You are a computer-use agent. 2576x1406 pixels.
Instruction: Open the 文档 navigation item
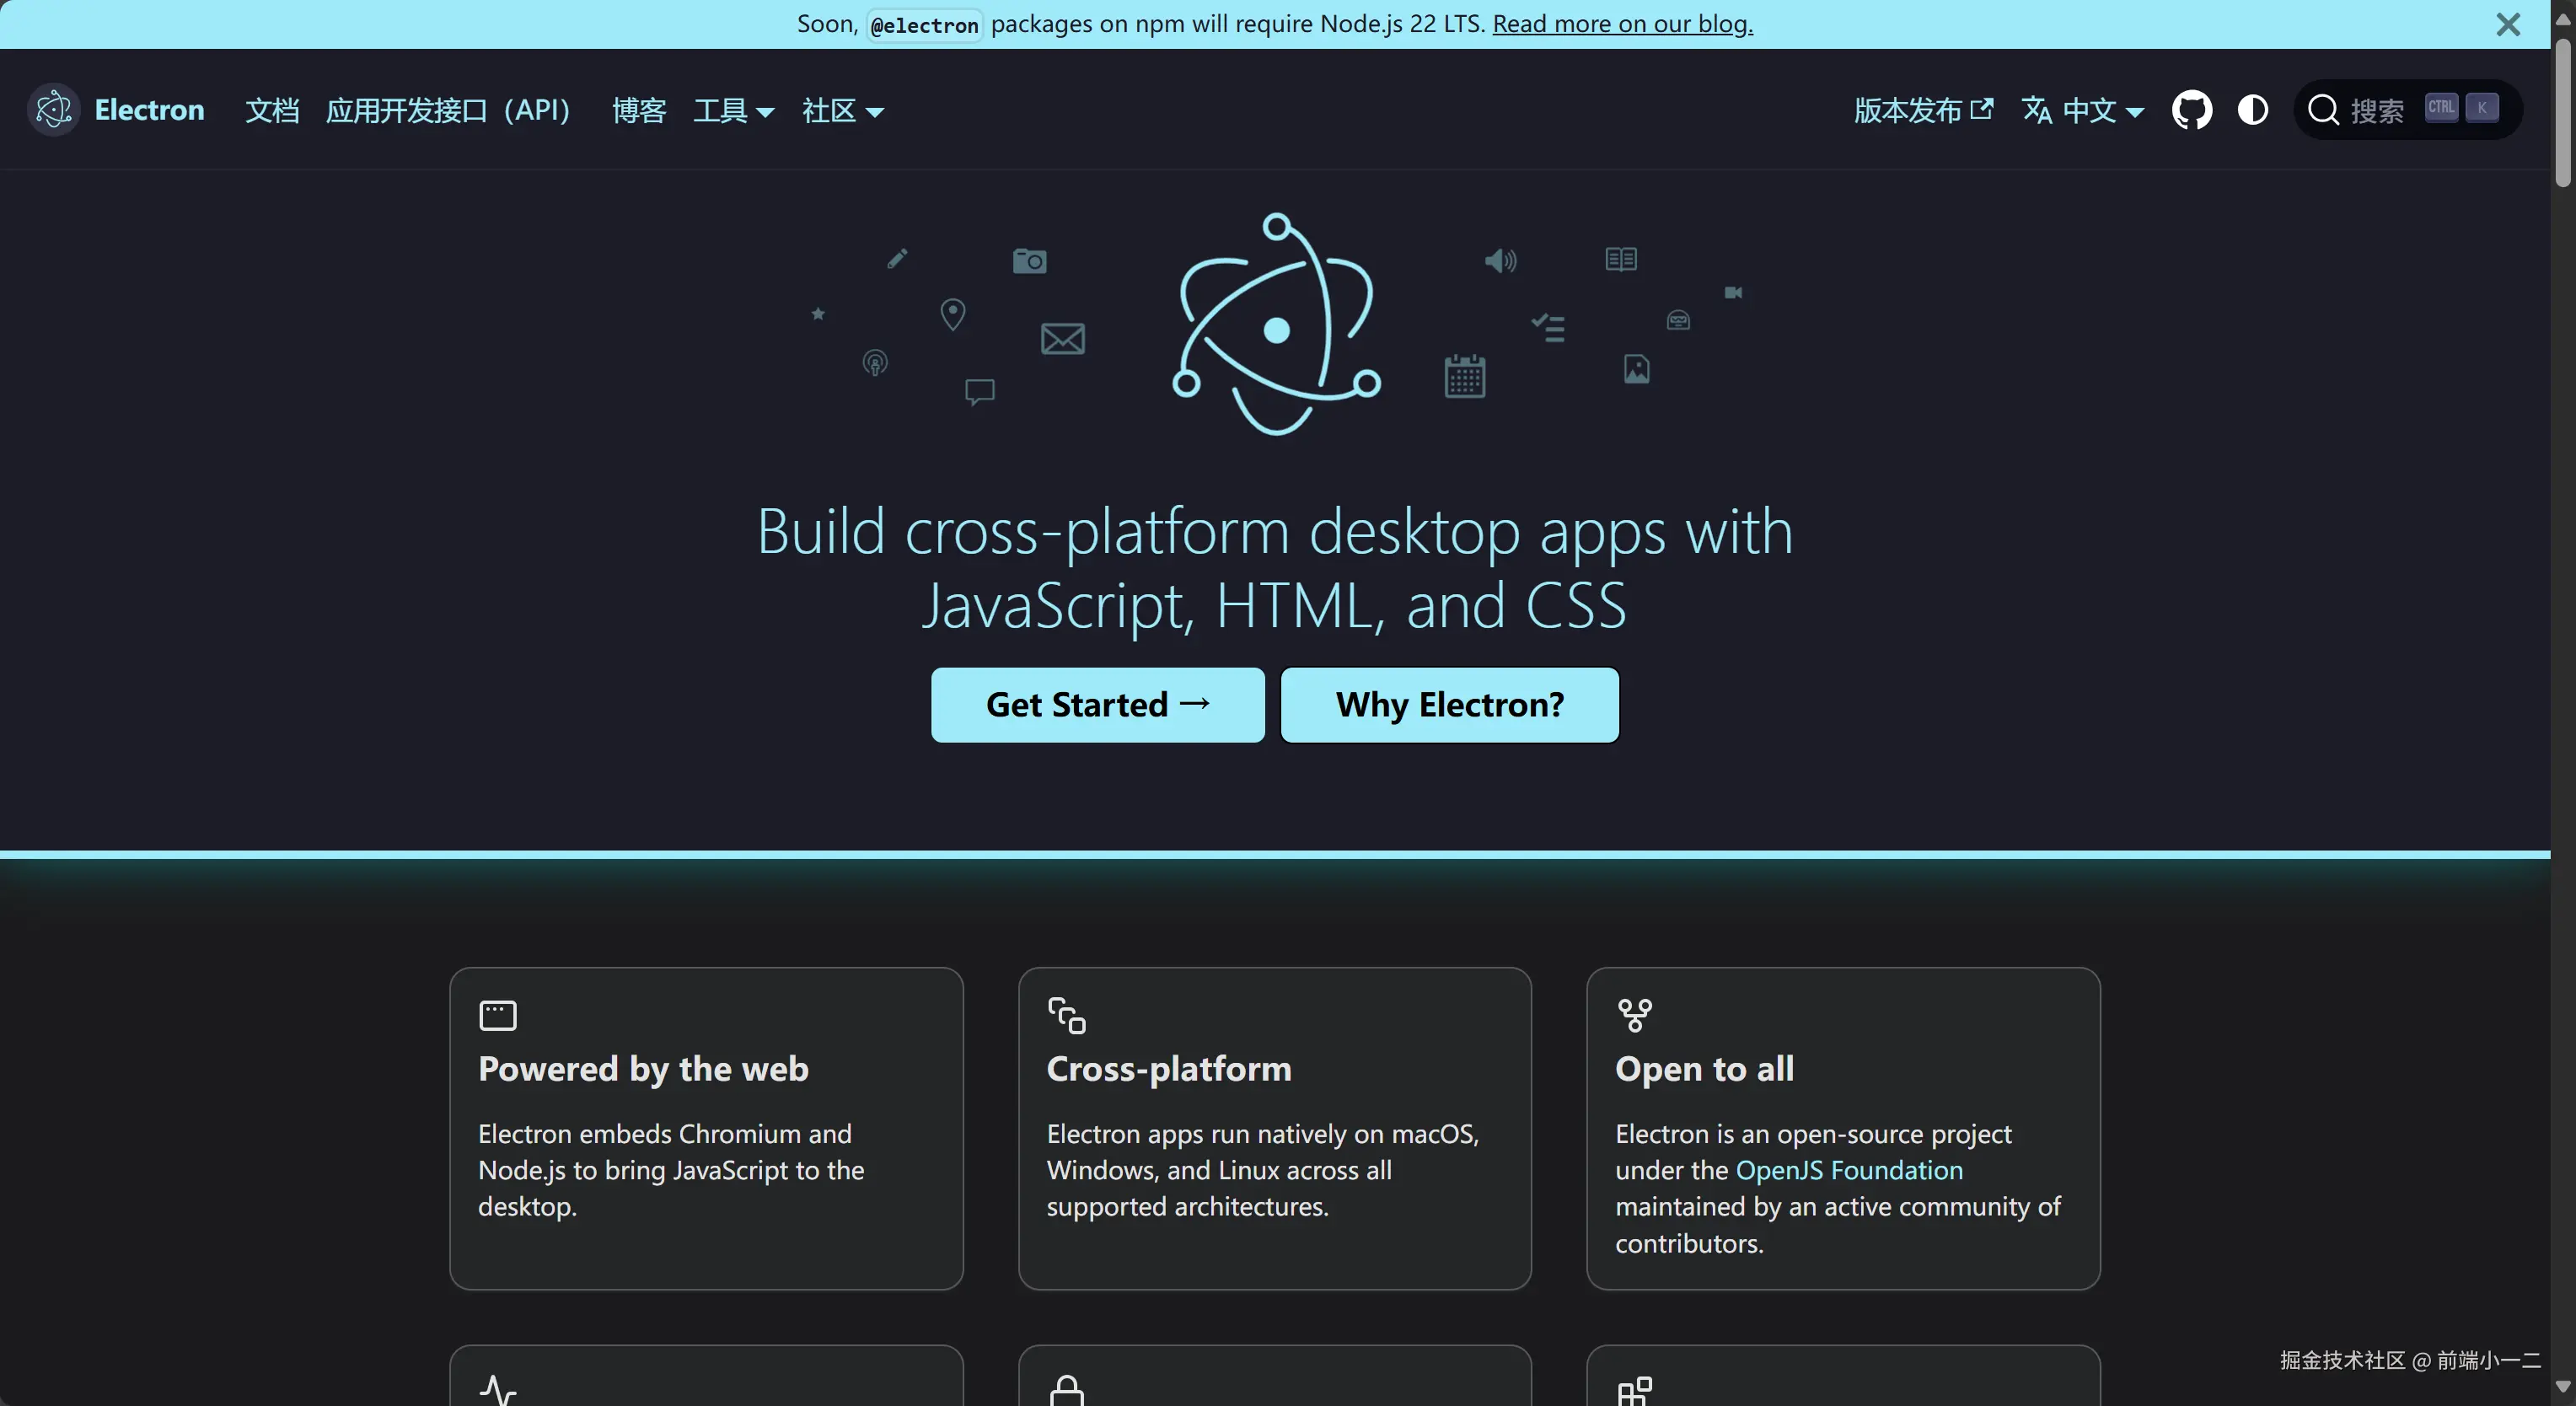pyautogui.click(x=272, y=110)
